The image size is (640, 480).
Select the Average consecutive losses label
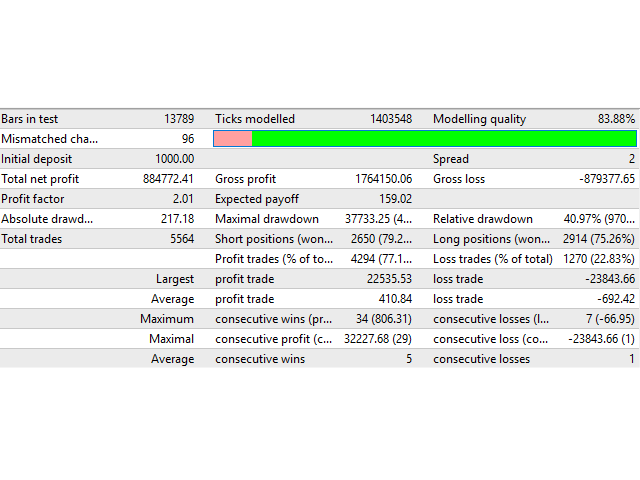[482, 359]
